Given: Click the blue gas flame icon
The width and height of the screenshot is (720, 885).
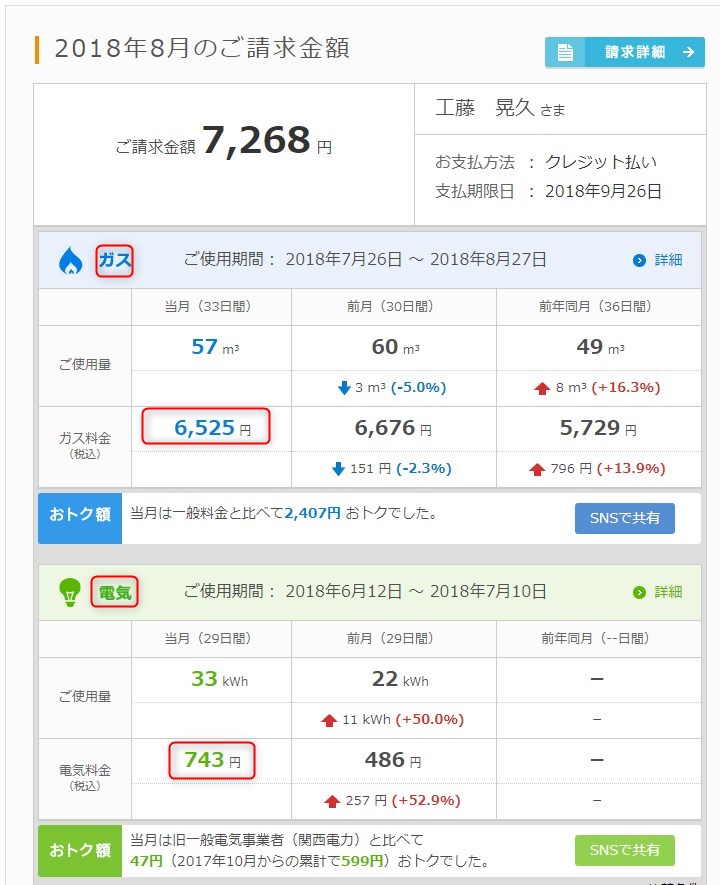Looking at the screenshot, I should point(70,262).
